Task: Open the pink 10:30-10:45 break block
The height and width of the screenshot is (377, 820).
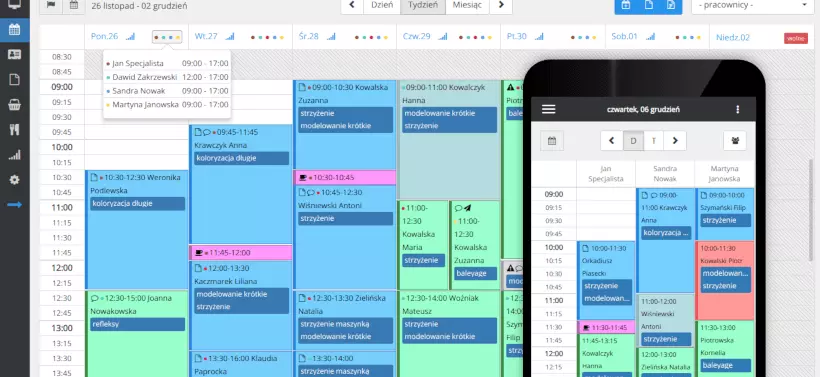Action: (x=345, y=177)
